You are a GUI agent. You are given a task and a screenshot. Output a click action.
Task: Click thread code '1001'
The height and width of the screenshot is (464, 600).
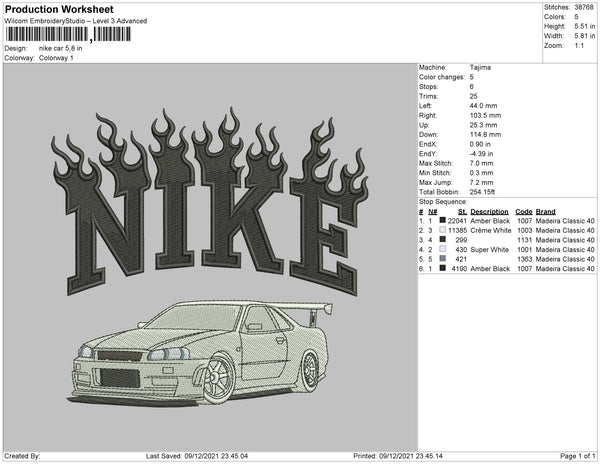pyautogui.click(x=525, y=249)
